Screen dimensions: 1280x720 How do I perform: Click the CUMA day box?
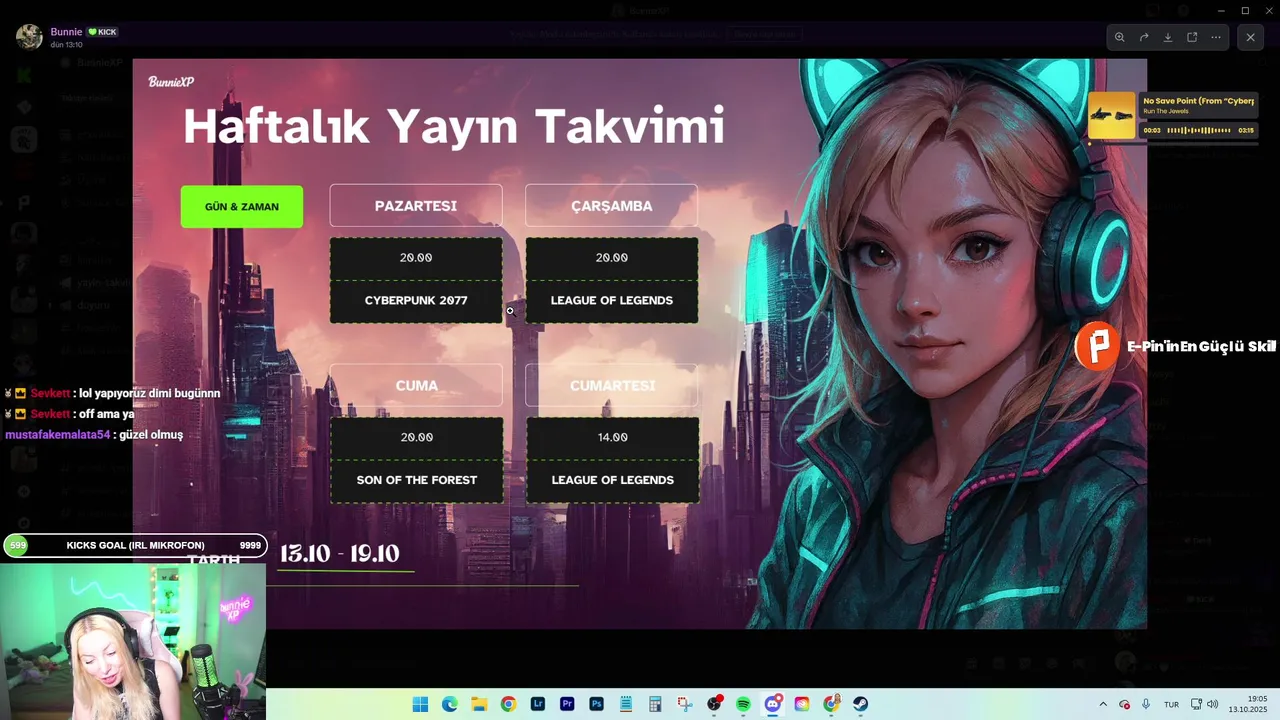416,385
